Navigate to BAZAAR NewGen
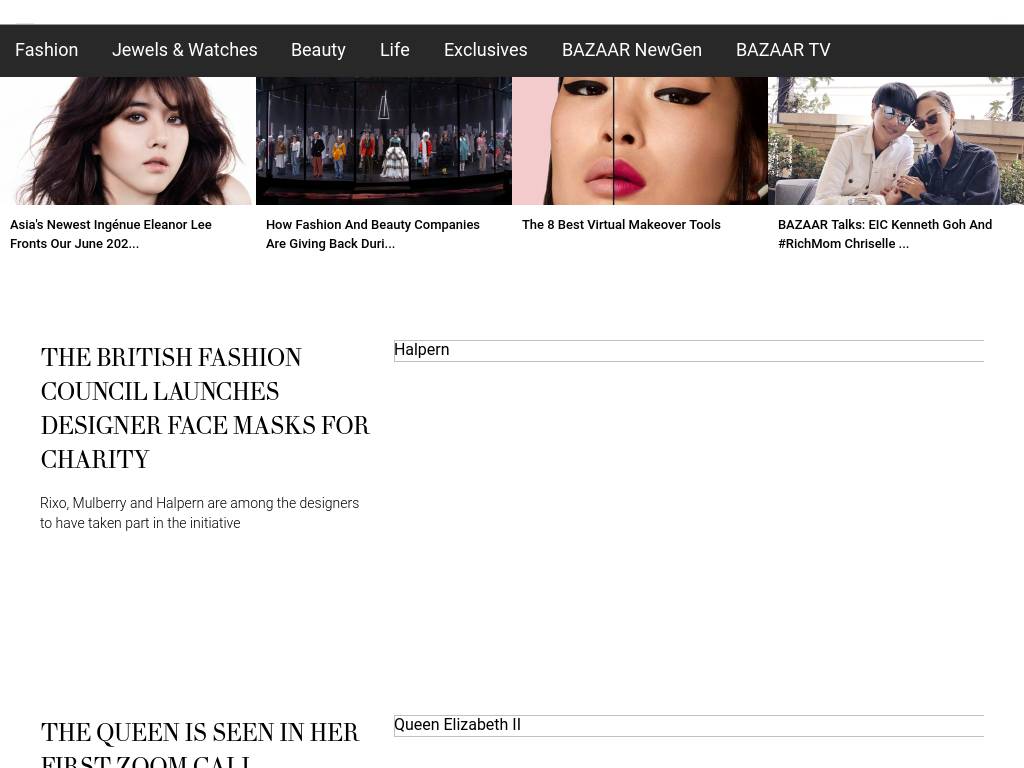The height and width of the screenshot is (768, 1024). pyautogui.click(x=631, y=50)
